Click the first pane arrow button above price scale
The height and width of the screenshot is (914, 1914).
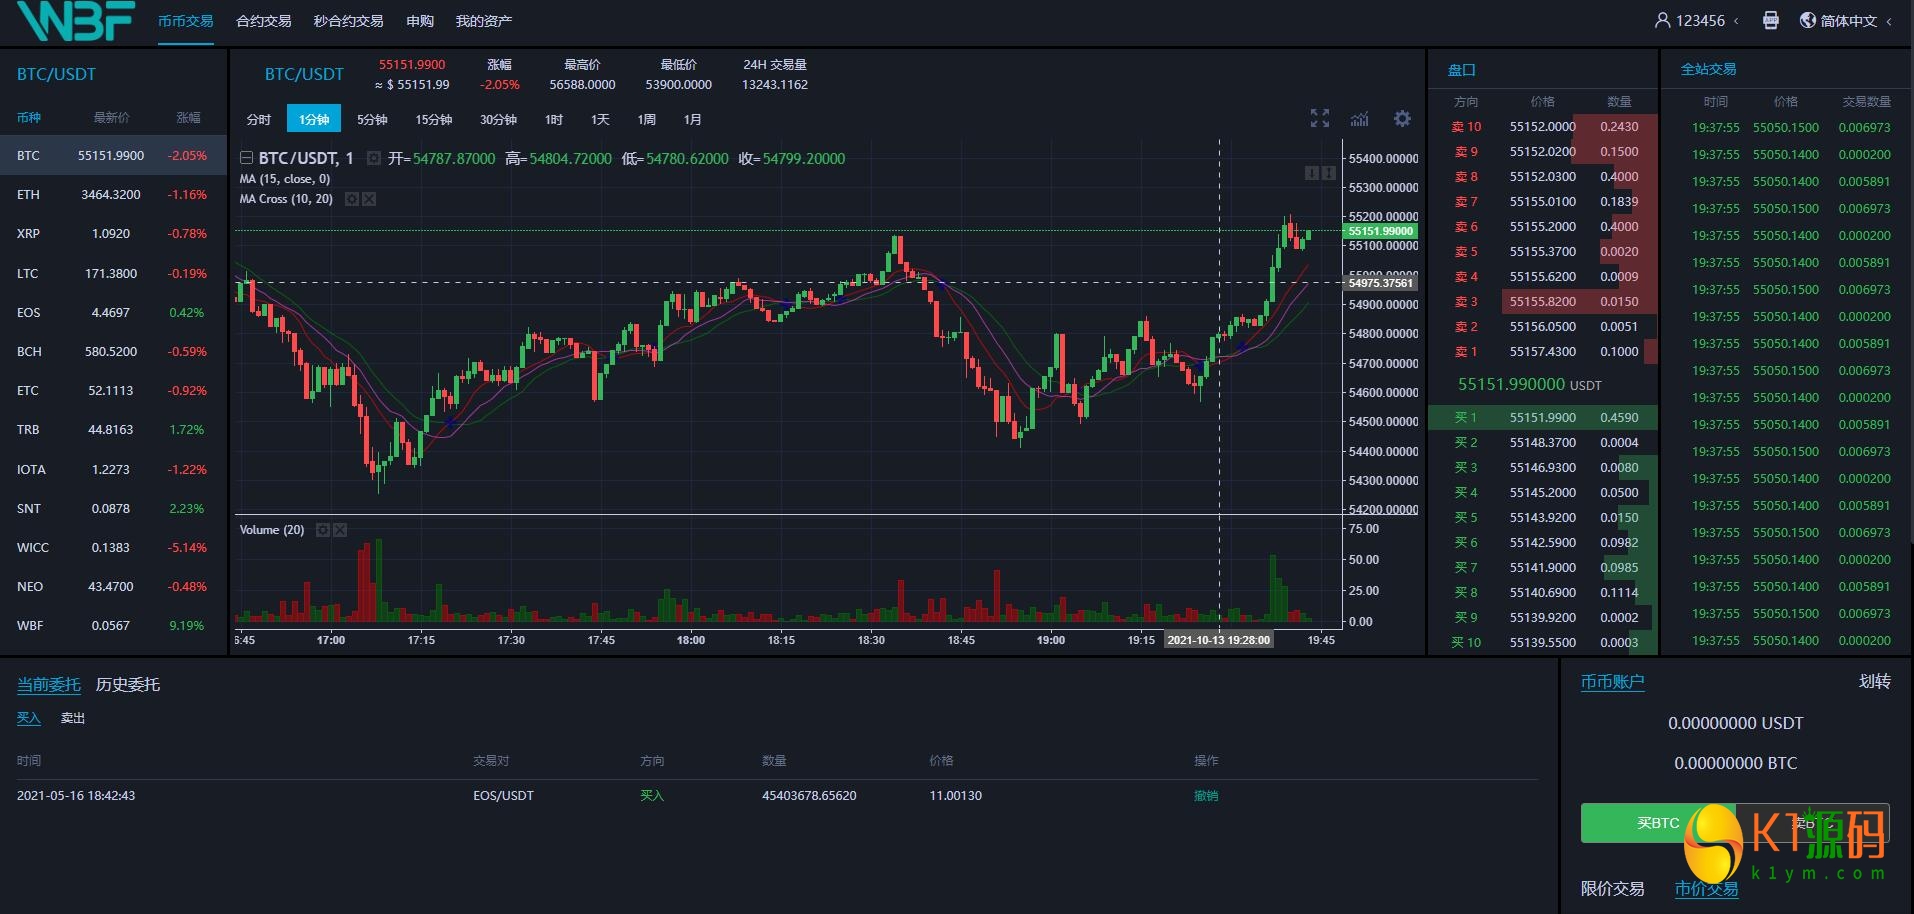click(x=1311, y=173)
